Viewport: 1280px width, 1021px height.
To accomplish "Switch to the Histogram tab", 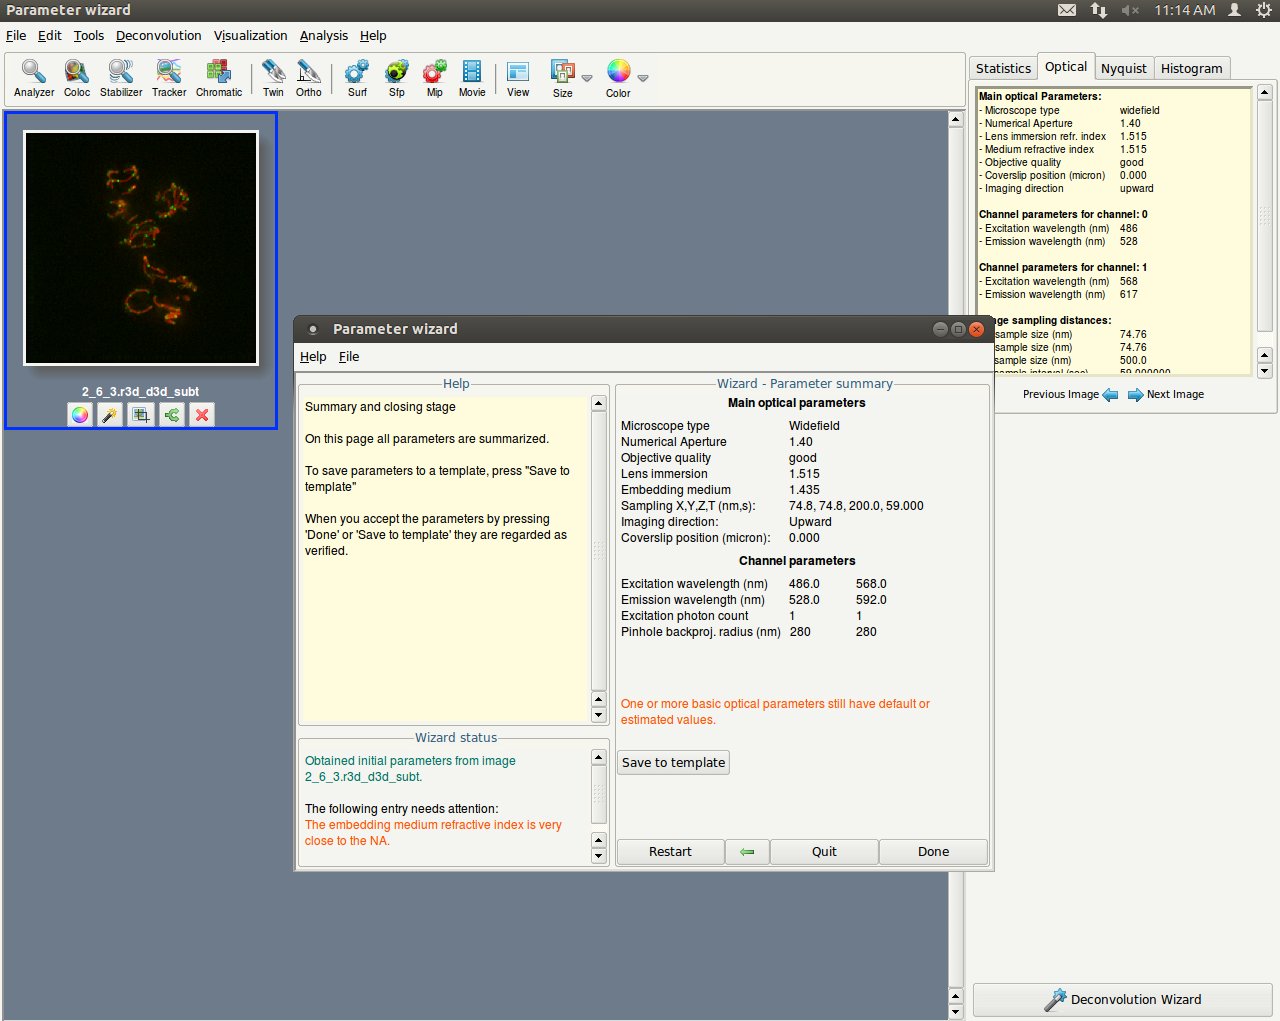I will pos(1191,68).
